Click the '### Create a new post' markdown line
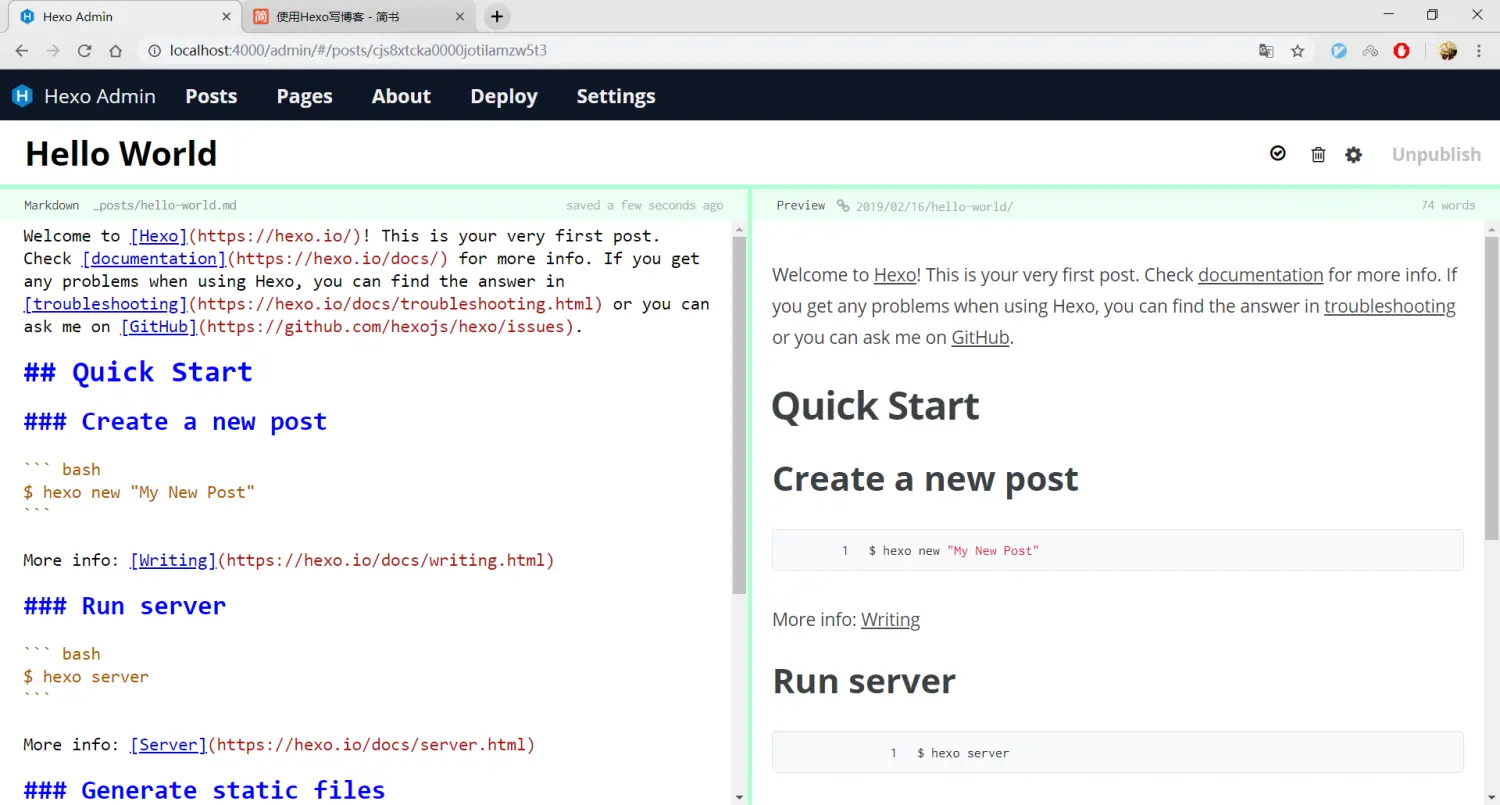 [175, 422]
